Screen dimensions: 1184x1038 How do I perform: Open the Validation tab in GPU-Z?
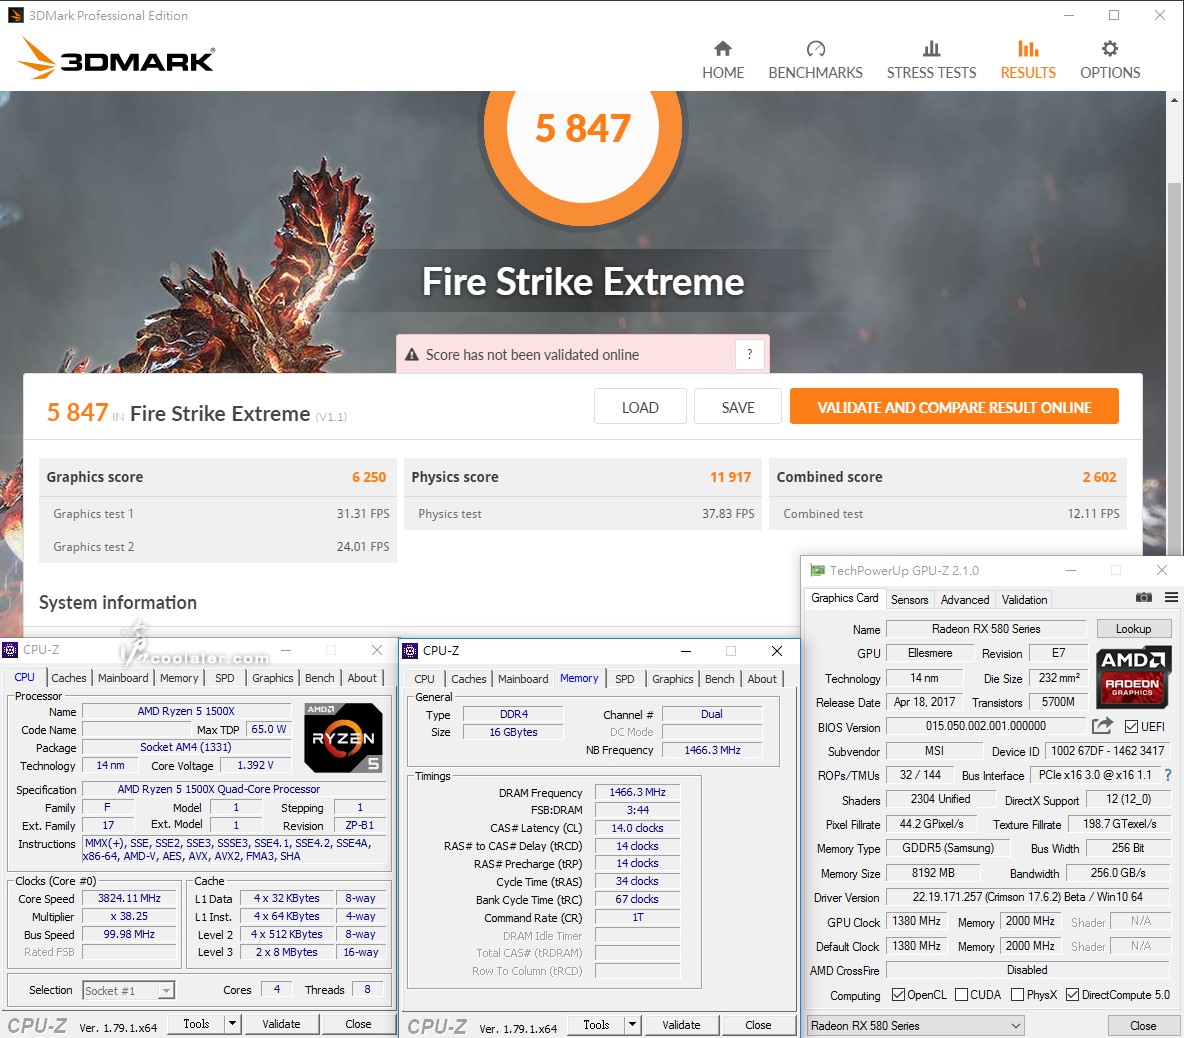tap(1024, 599)
